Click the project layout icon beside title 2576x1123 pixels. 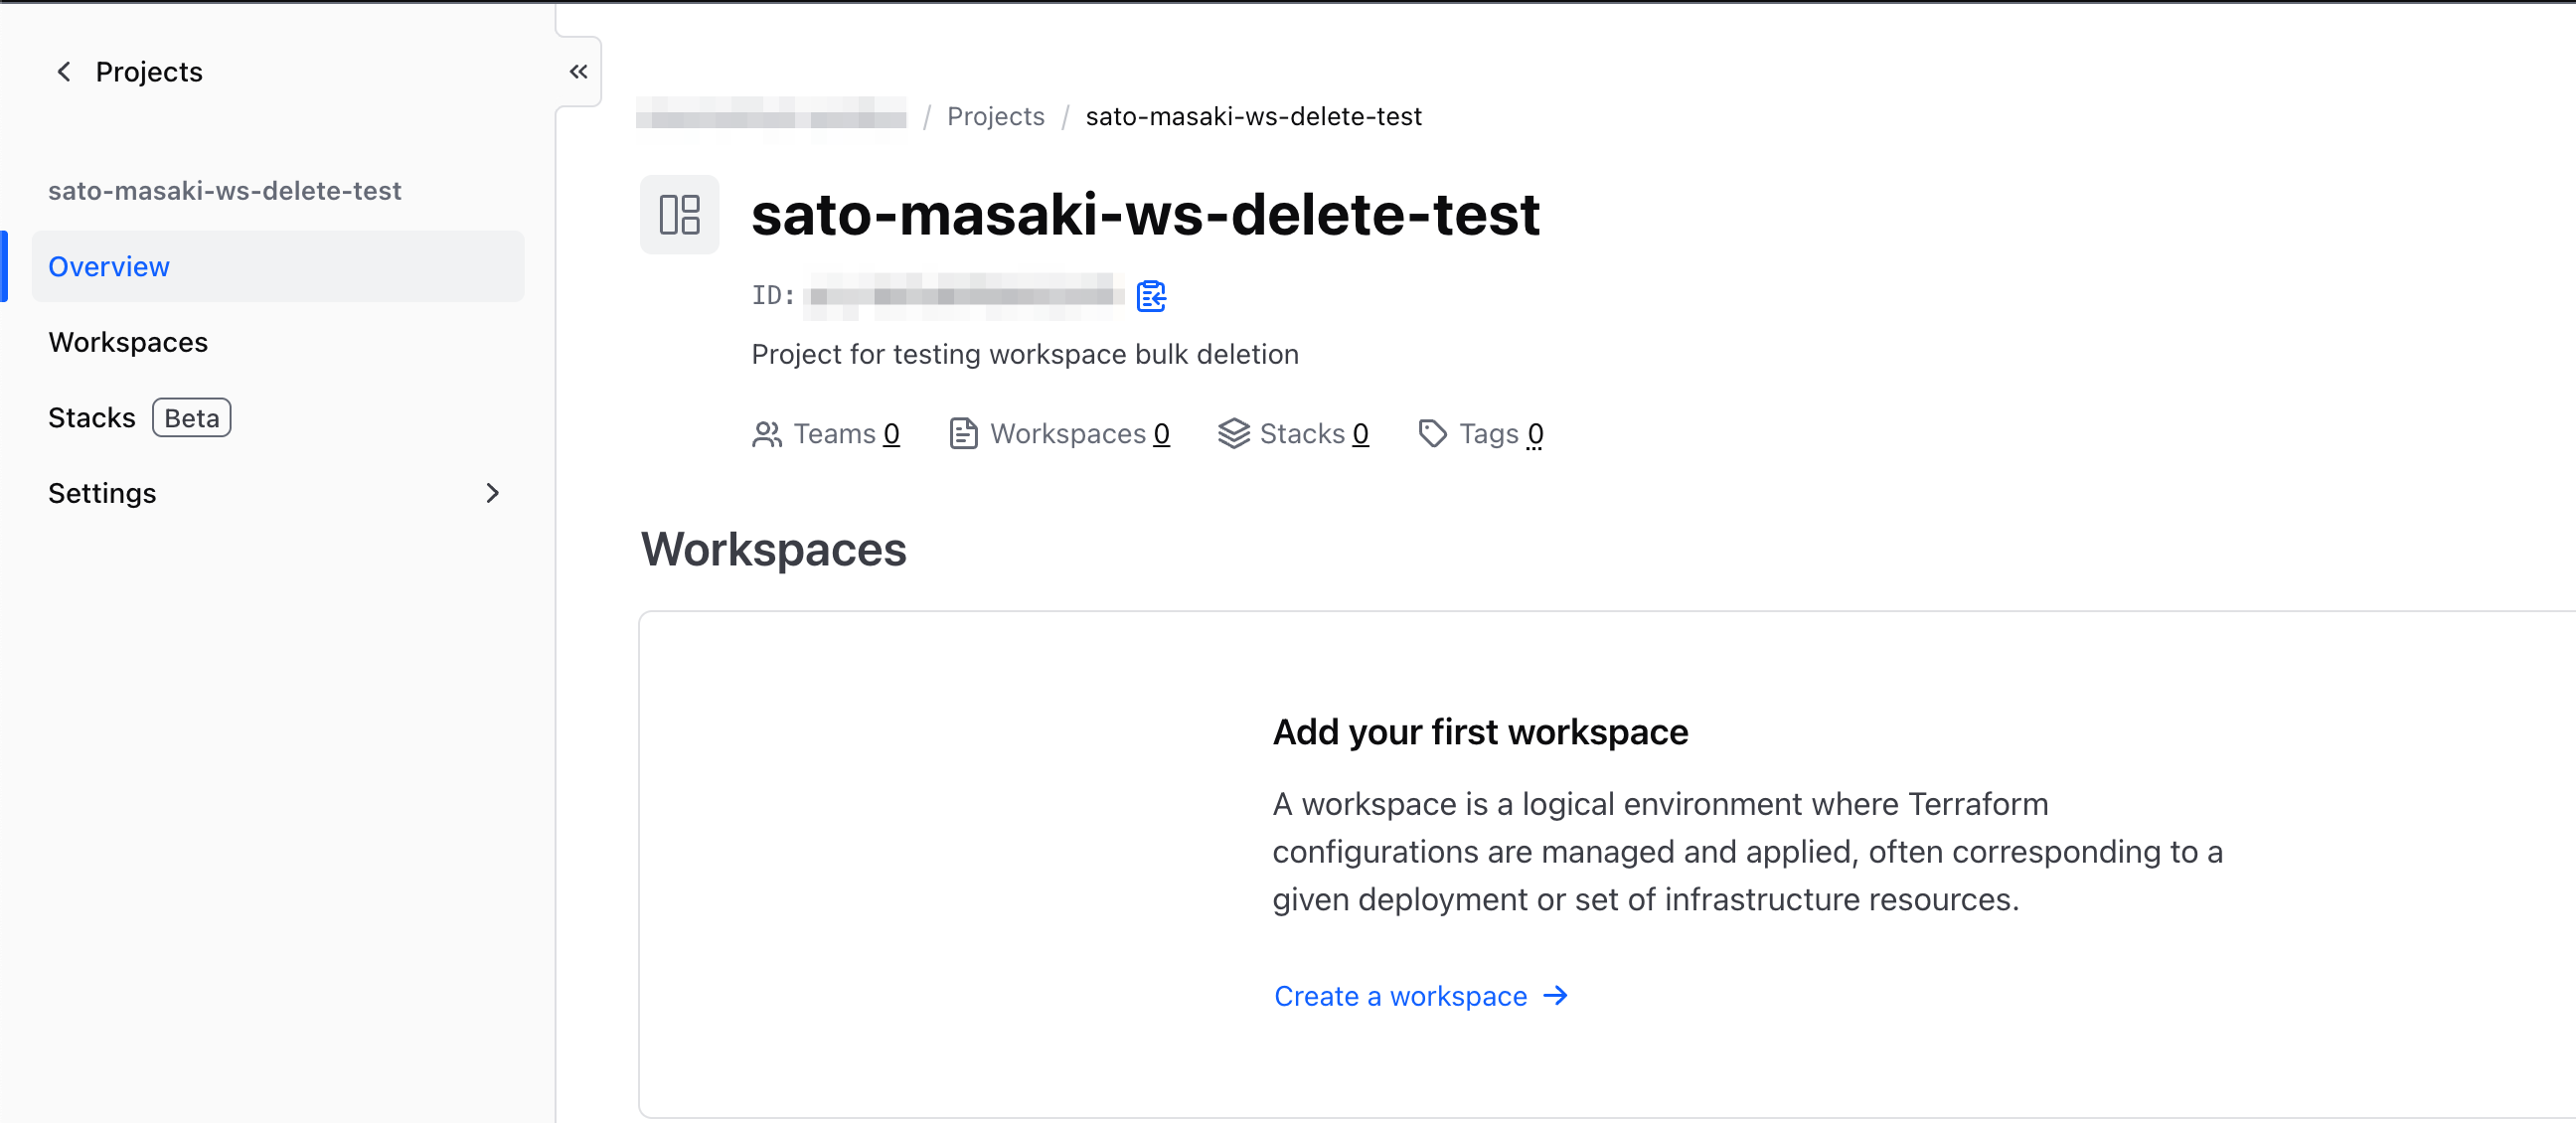pos(679,214)
